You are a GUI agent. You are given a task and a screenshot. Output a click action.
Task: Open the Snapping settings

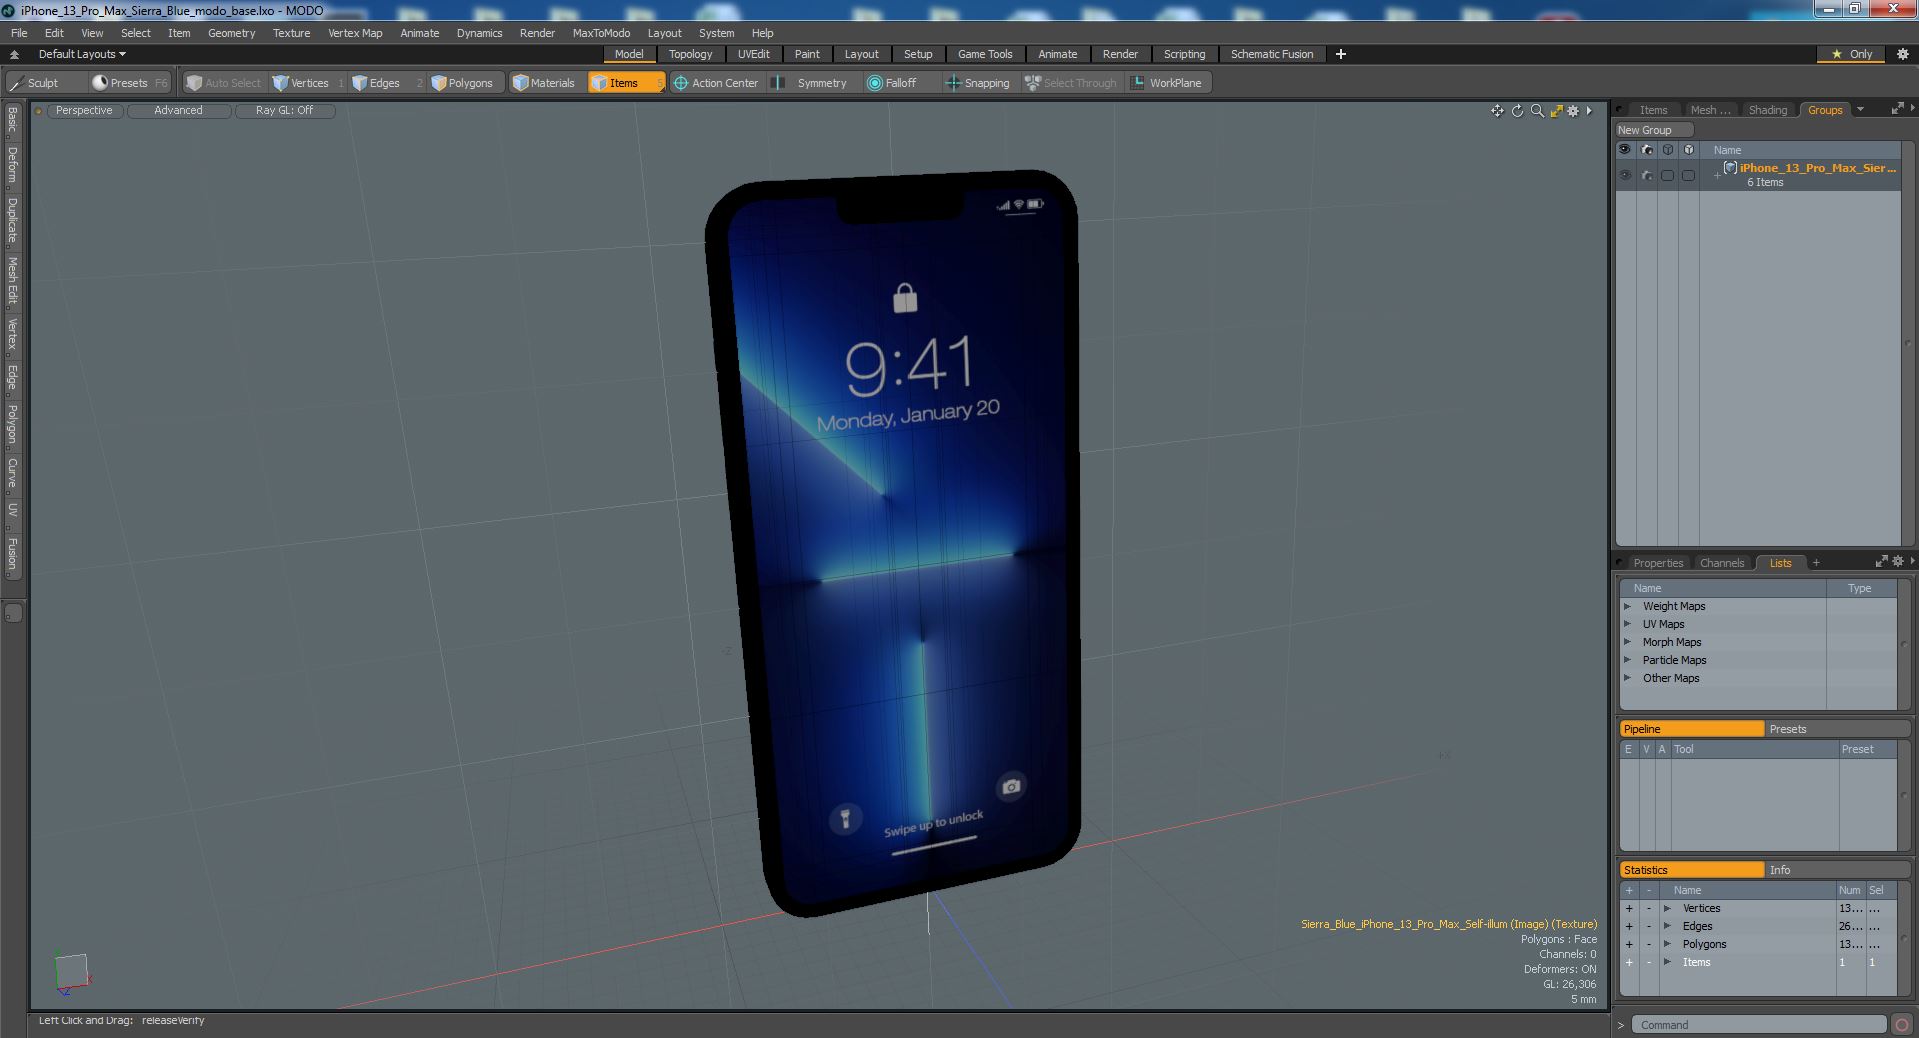tap(978, 83)
